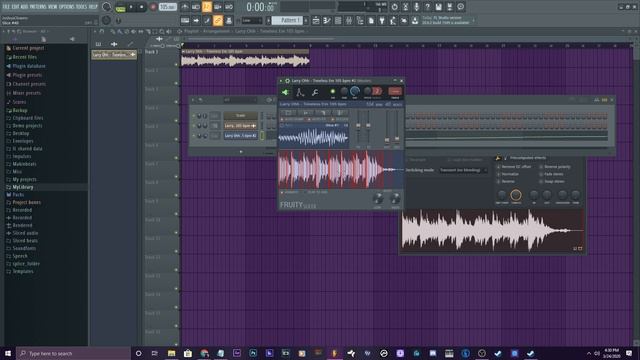The image size is (640, 360).
Task: Open the Declicking mode dropdown
Action: (x=463, y=170)
